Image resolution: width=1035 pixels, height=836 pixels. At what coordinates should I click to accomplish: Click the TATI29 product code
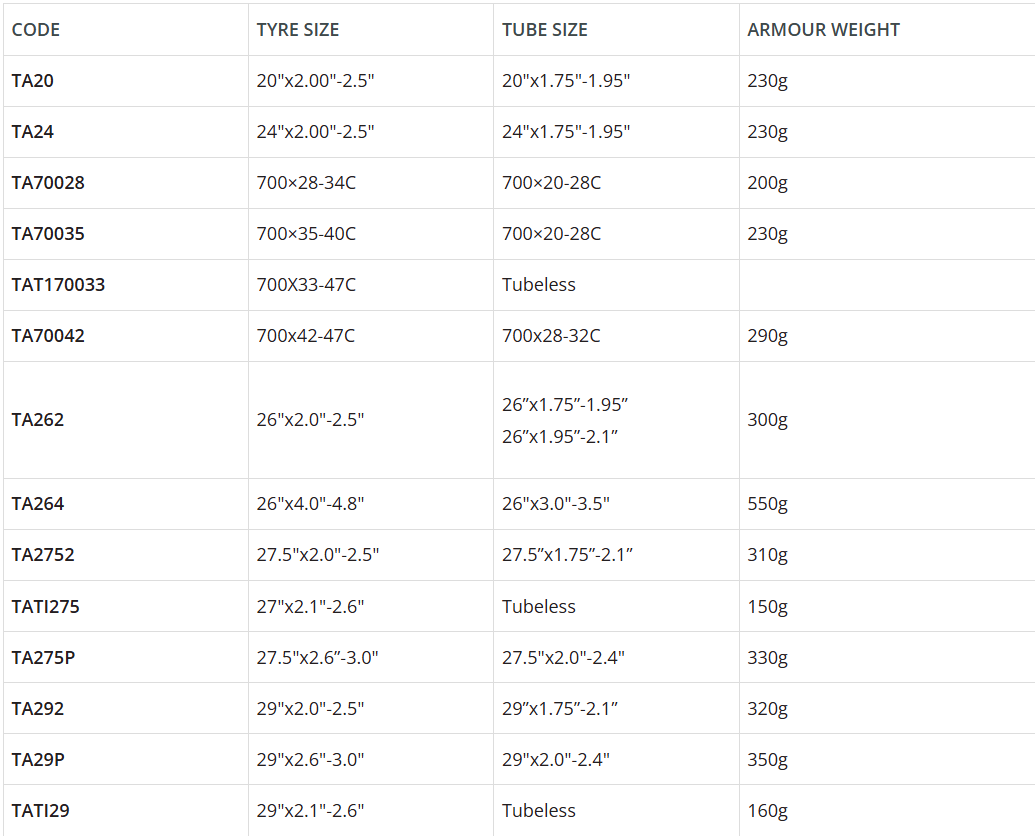point(41,811)
